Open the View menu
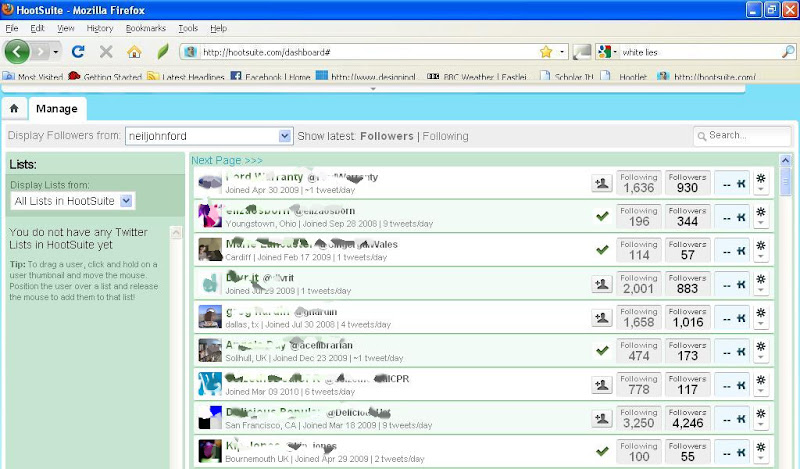The height and width of the screenshot is (469, 800). 65,28
